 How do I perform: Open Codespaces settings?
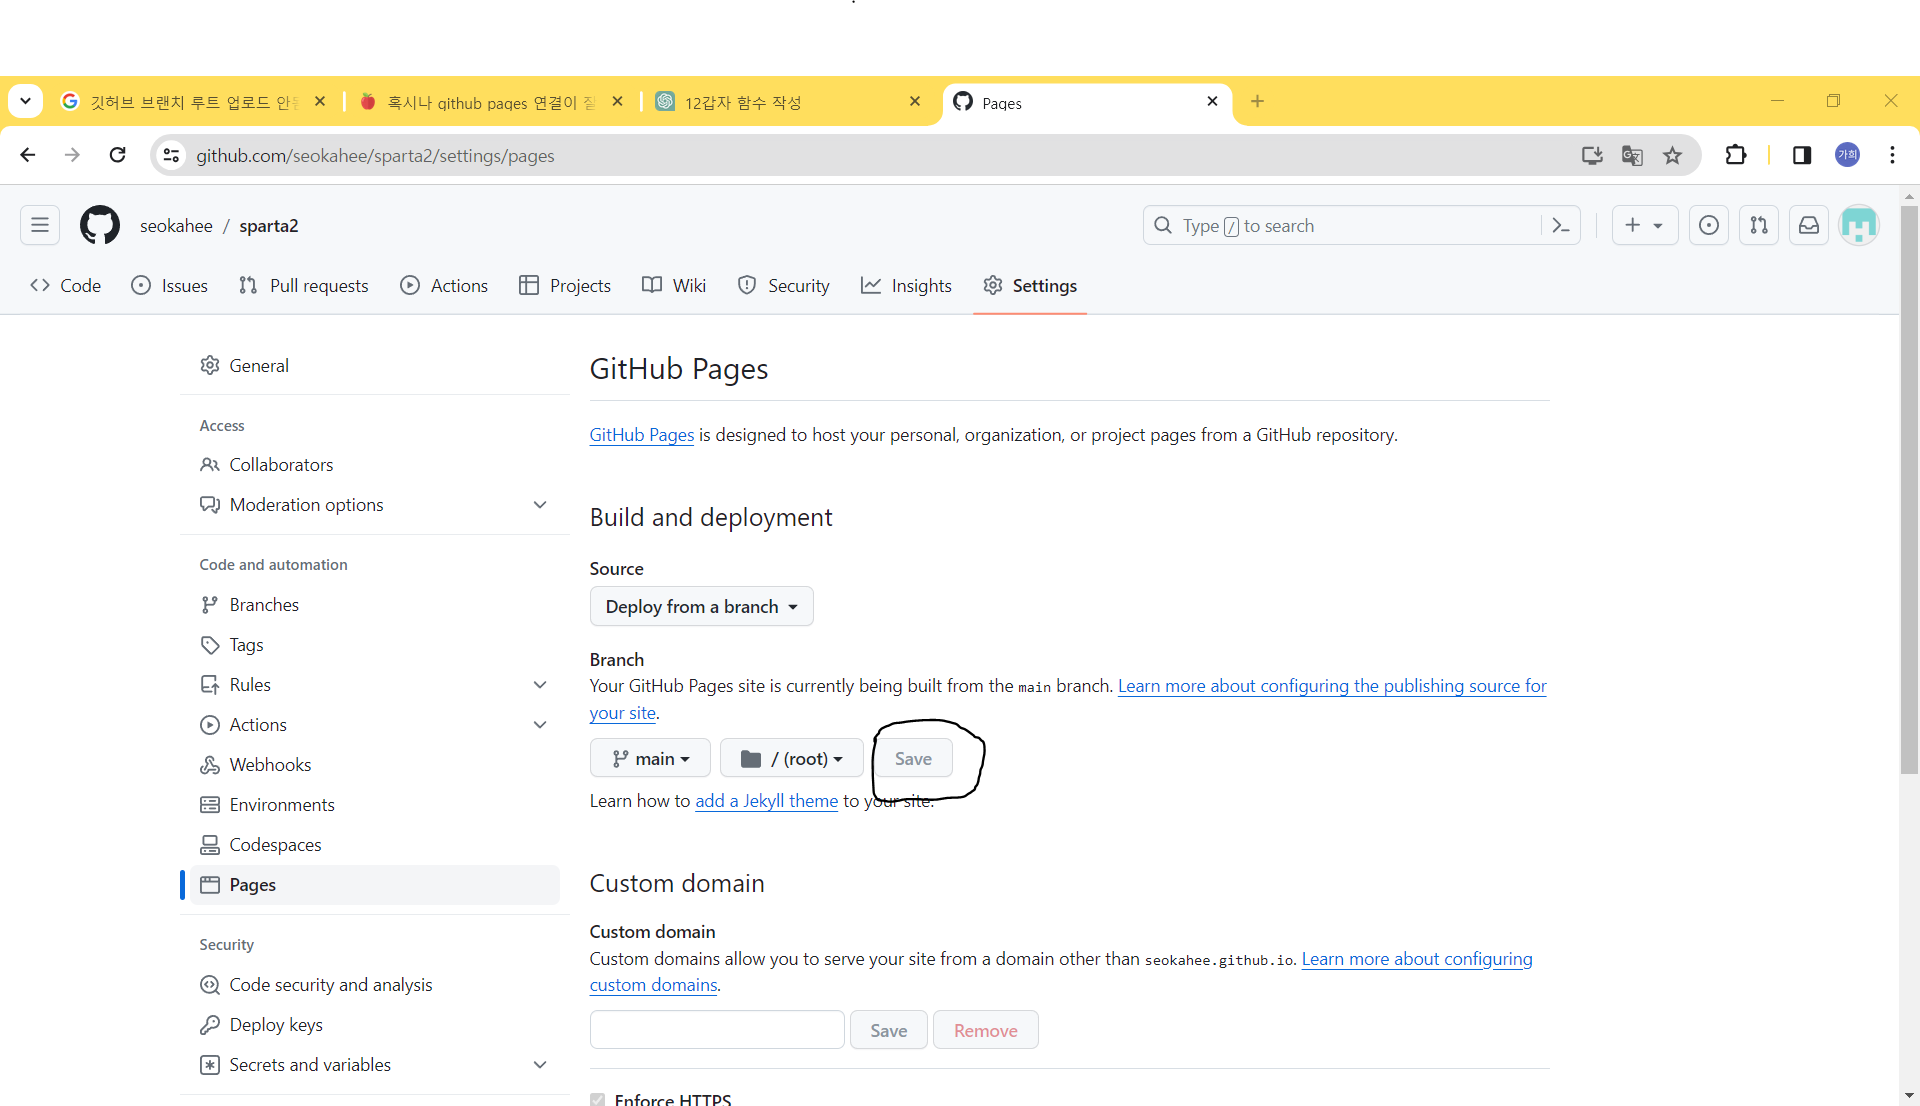[x=375, y=845]
